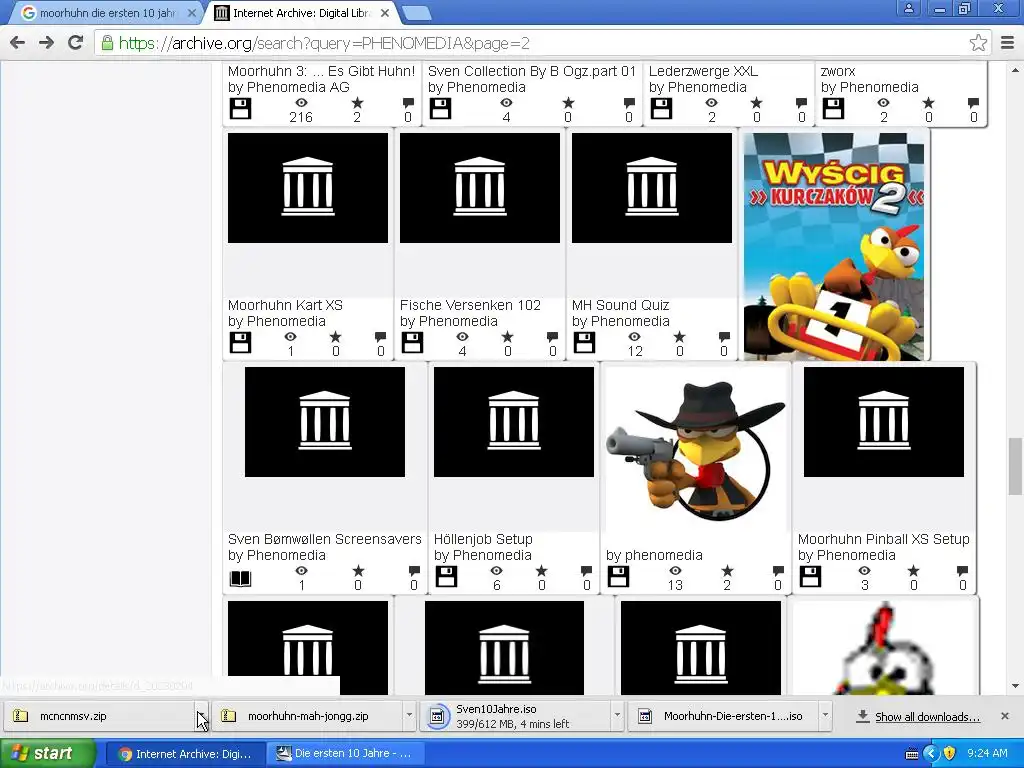Open the Sven Collection By B Ogz.part 01 link
Screen dimensions: 1024x768
click(x=532, y=71)
